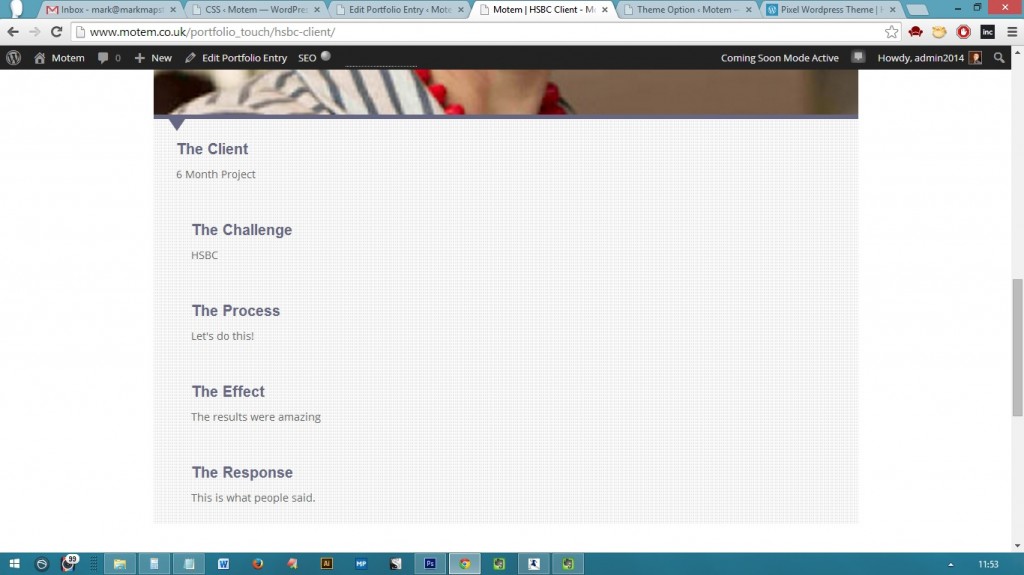This screenshot has width=1024, height=575.
Task: Click The Effect heading
Action: 228,391
